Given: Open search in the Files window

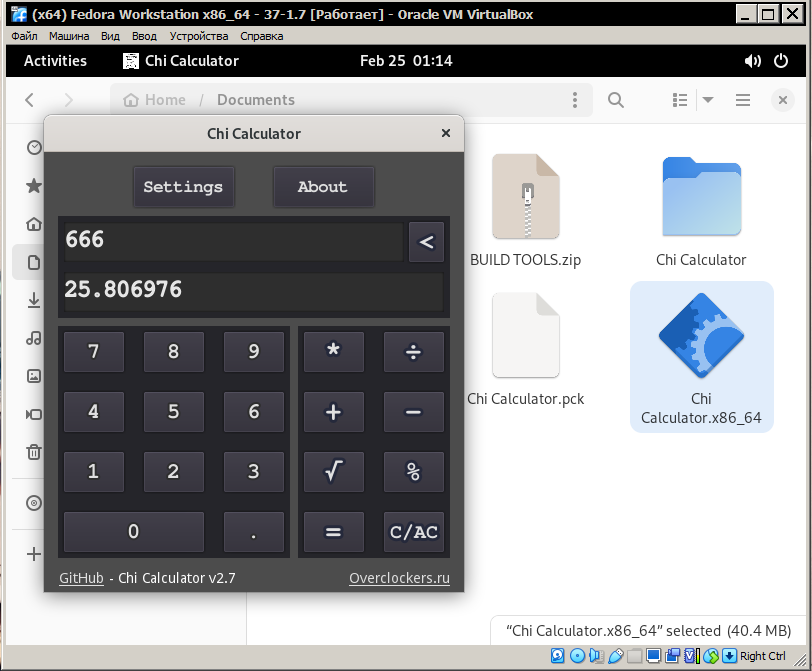Looking at the screenshot, I should pyautogui.click(x=616, y=100).
